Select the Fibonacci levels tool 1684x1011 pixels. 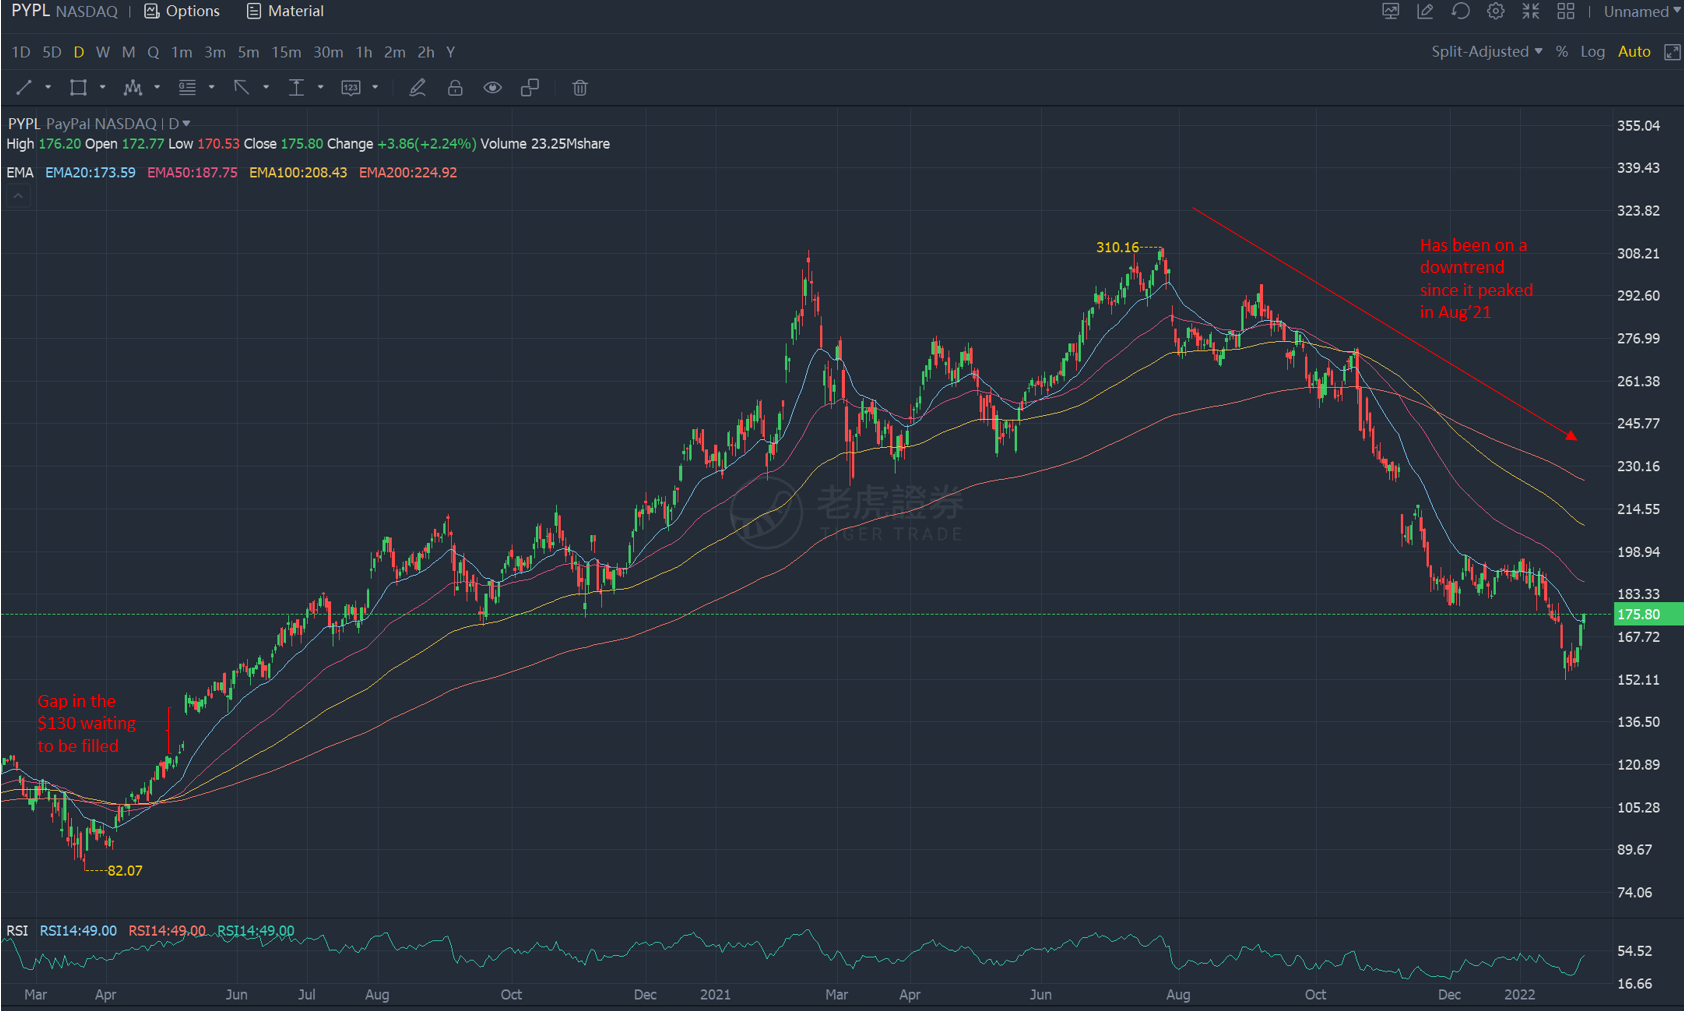187,88
